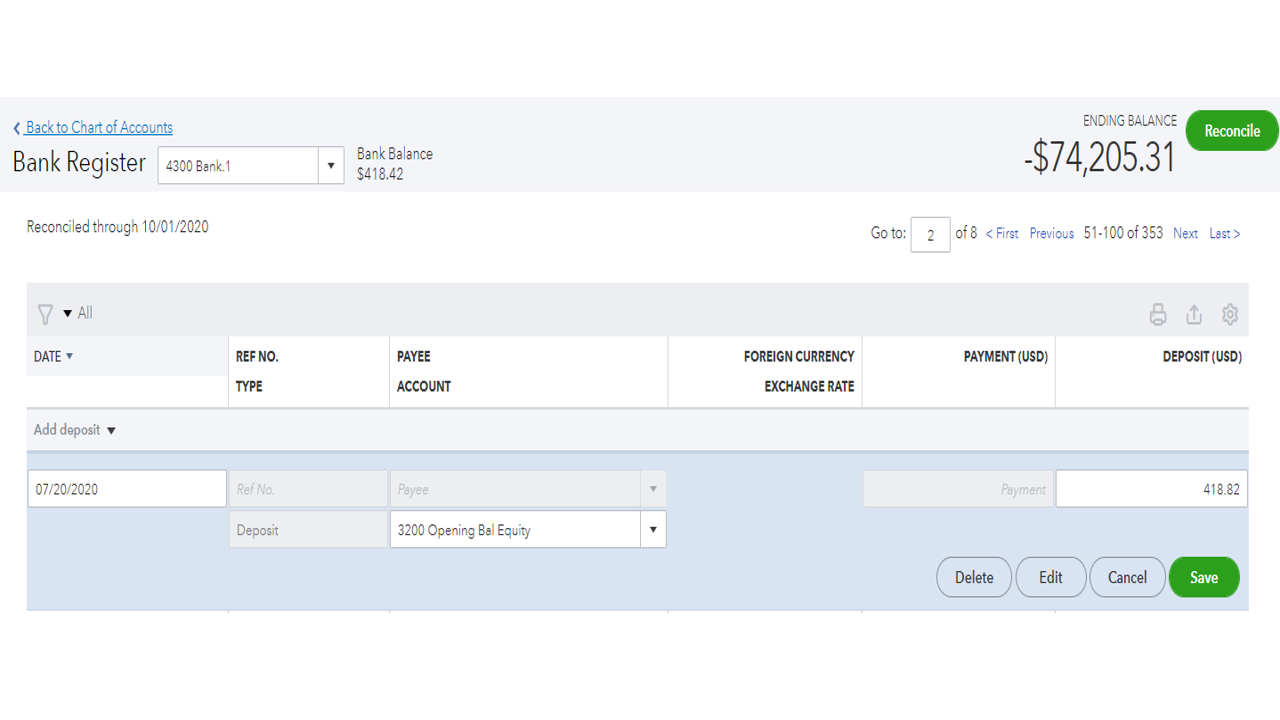Cancel the deposit entry
This screenshot has width=1280, height=720.
click(1127, 577)
